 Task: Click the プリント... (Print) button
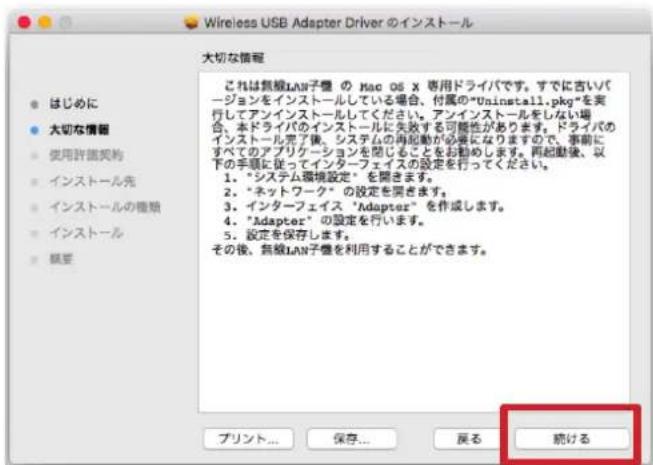click(x=249, y=438)
